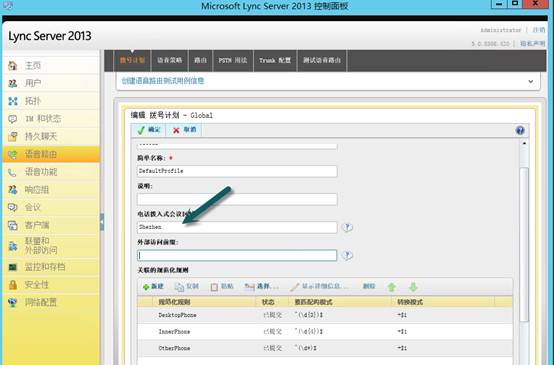The image size is (554, 365).
Task: Open the 客户端 clients icon
Action: coord(13,225)
